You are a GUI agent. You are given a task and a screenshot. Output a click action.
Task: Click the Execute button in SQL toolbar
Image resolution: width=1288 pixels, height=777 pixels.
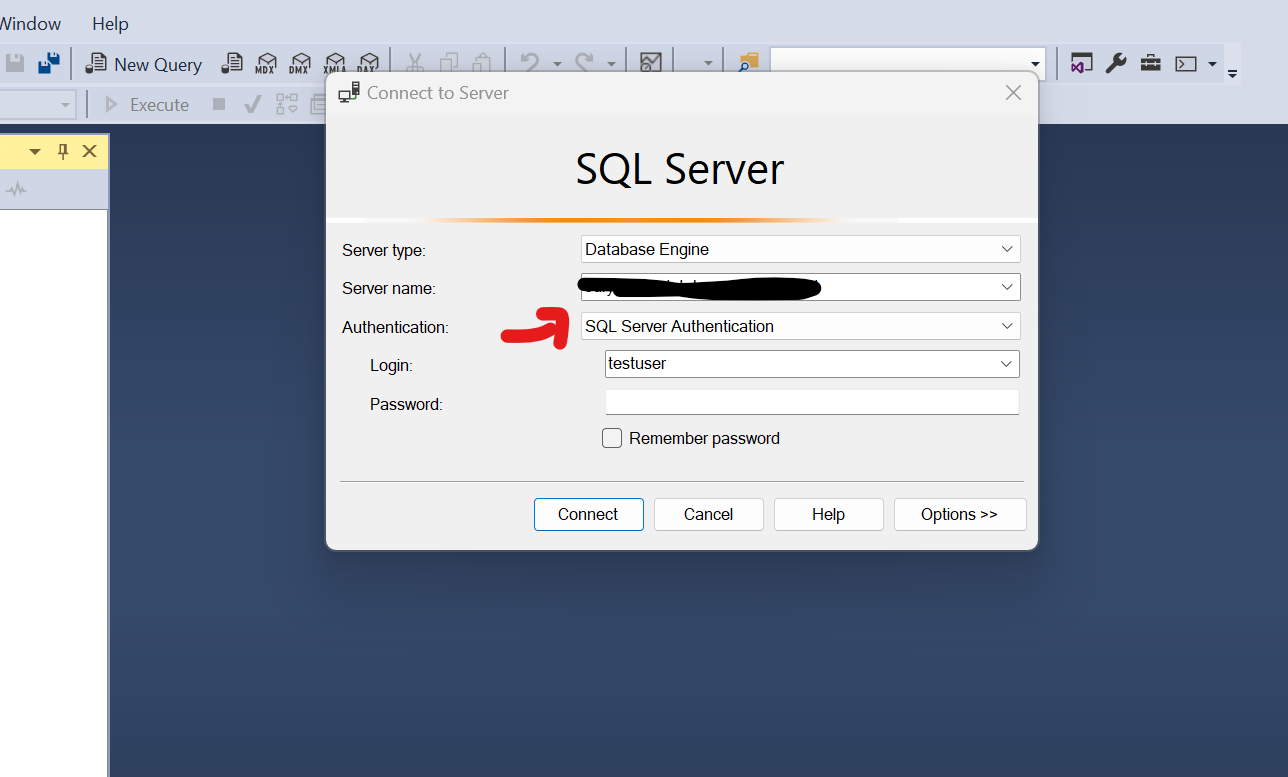[x=146, y=104]
